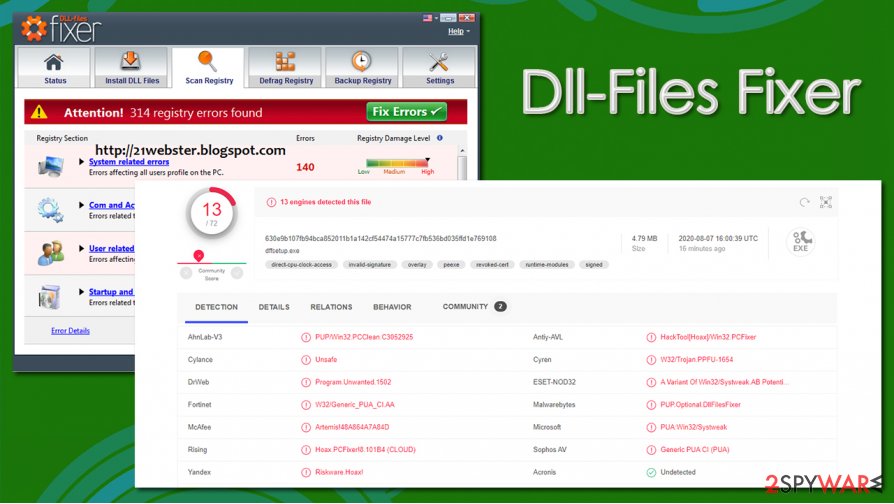Click the Cylance Unsafe result
Screen dimensions: 894x504
pyautogui.click(x=326, y=360)
